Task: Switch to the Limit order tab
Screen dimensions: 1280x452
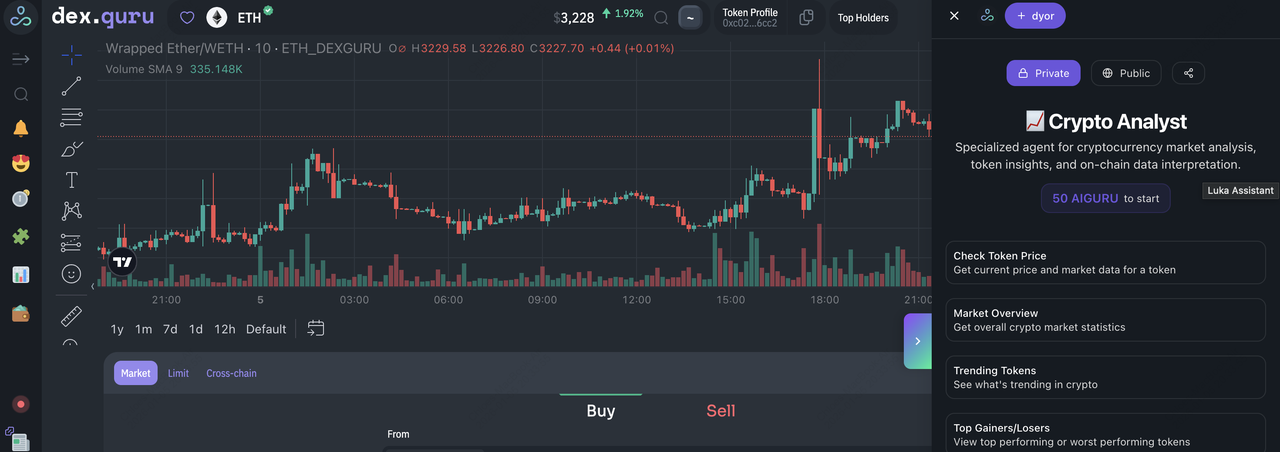Action: [178, 373]
